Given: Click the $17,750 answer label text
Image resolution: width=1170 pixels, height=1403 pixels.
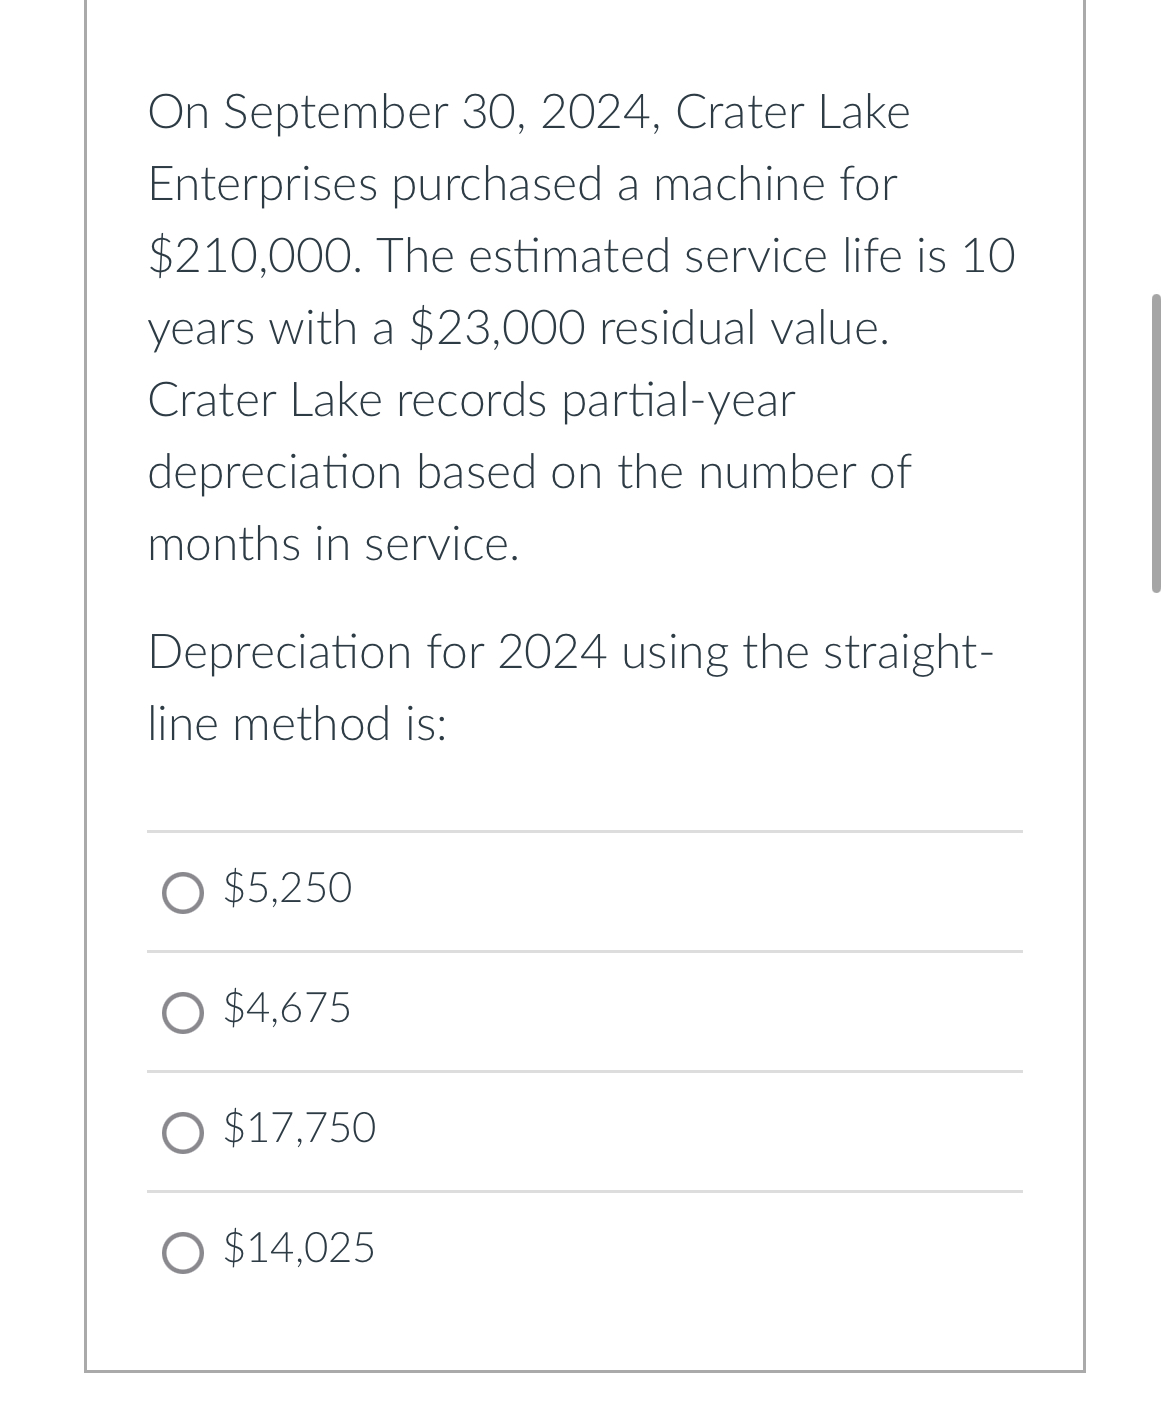Looking at the screenshot, I should coord(300,1130).
